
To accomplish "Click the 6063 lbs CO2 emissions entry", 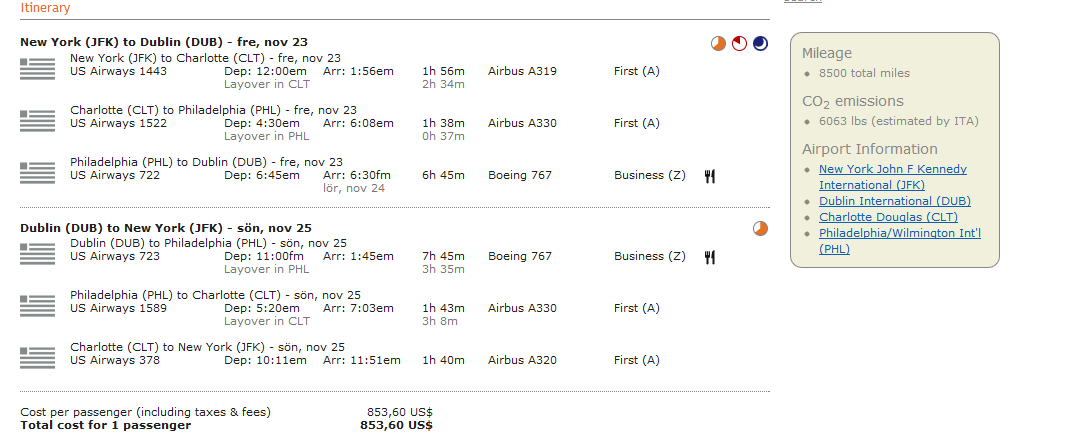I will coord(898,121).
